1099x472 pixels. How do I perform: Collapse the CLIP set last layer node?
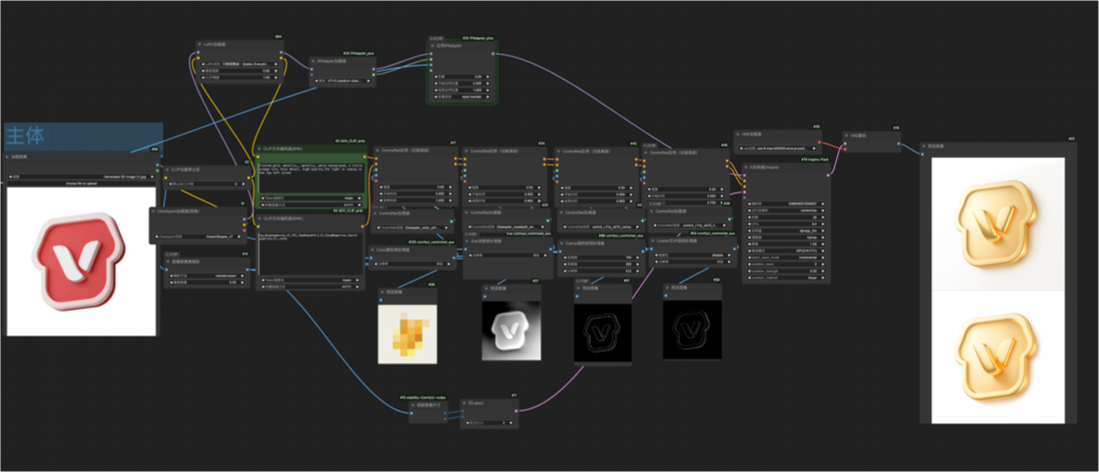(167, 170)
